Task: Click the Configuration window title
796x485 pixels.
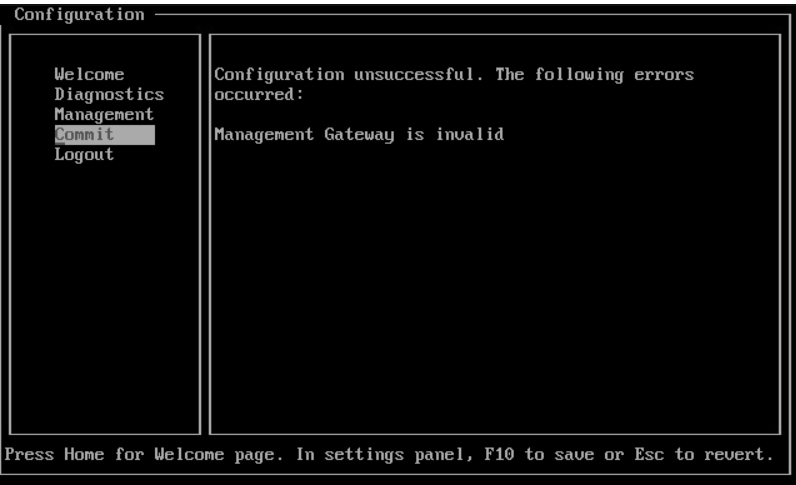Action: coord(79,15)
